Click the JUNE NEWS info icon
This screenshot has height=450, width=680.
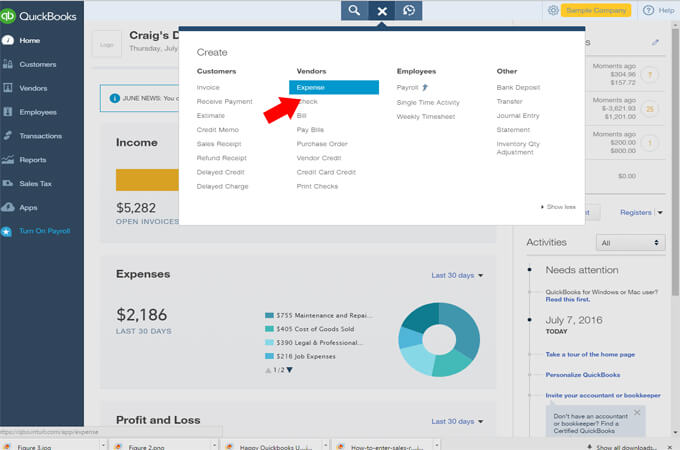114,98
